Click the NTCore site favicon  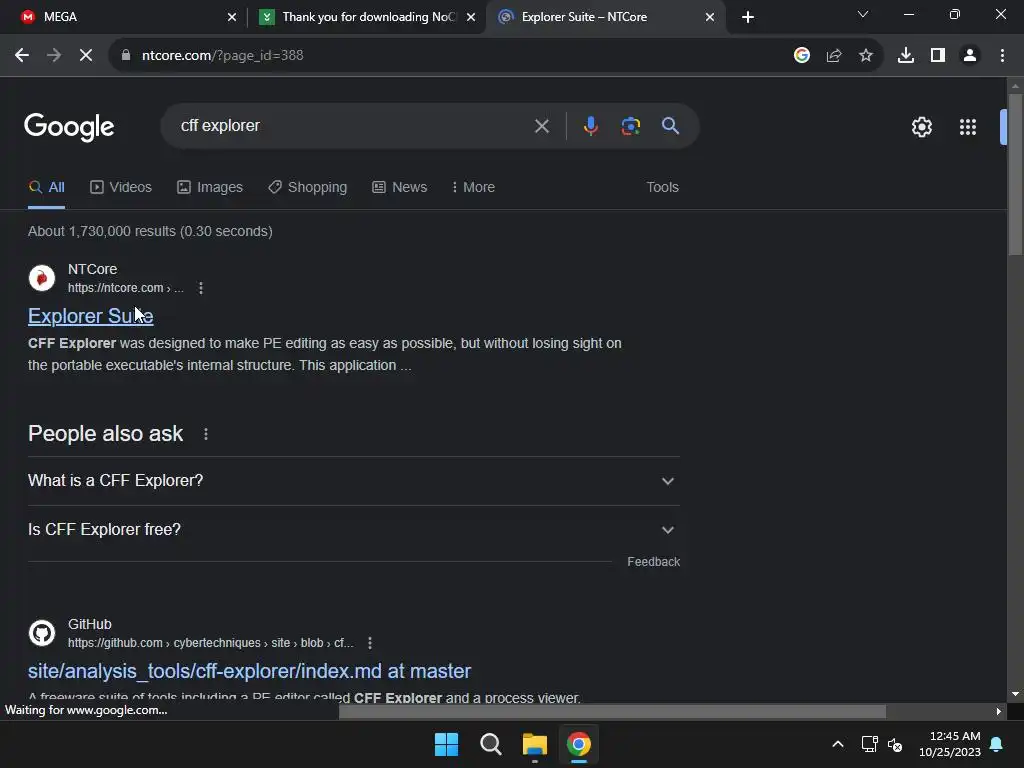42,278
